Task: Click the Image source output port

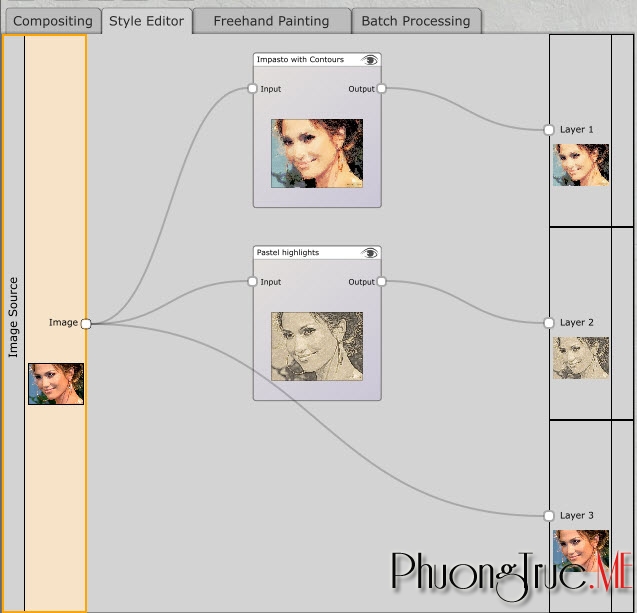Action: [x=86, y=324]
